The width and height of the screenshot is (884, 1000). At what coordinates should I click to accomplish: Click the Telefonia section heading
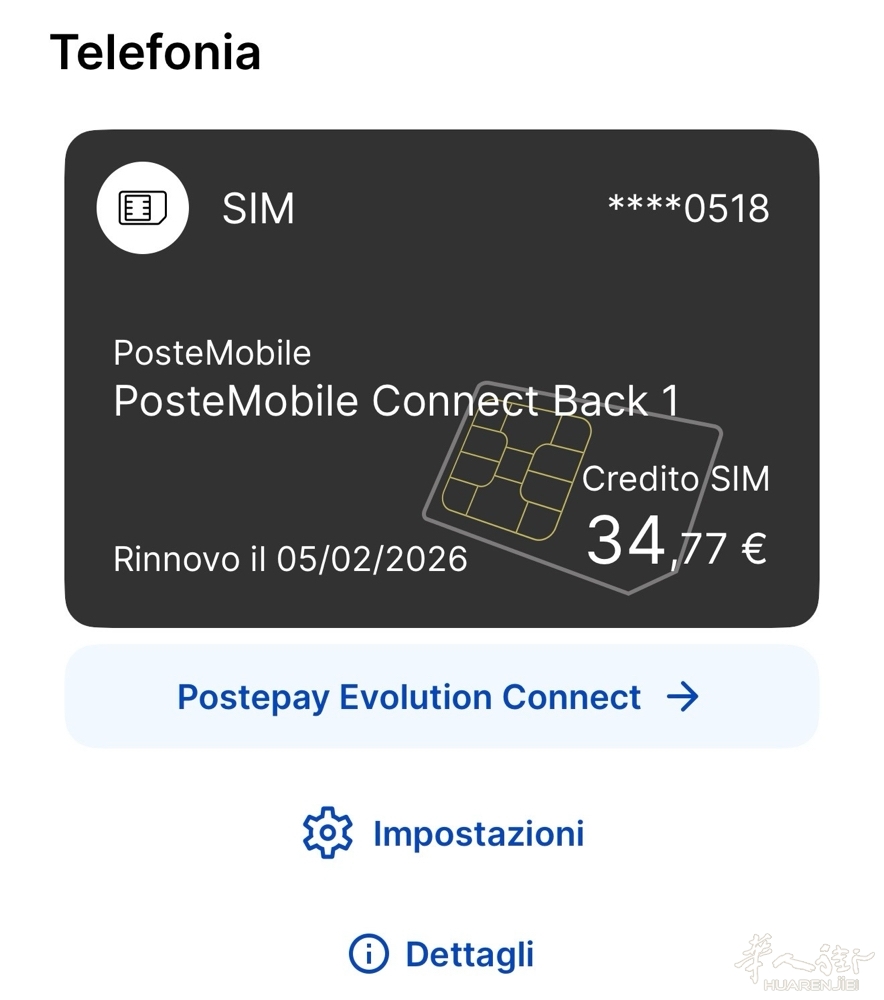tap(155, 52)
